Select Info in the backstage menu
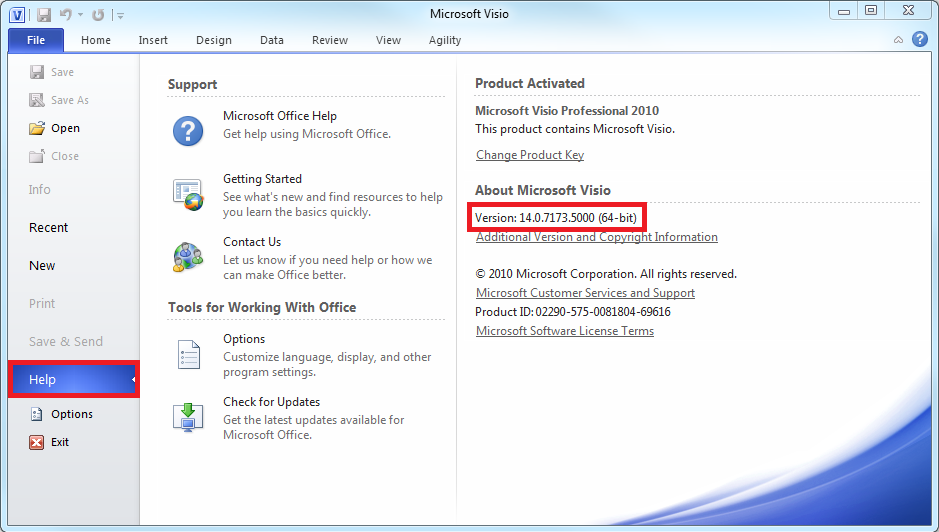The width and height of the screenshot is (939, 532). [40, 189]
